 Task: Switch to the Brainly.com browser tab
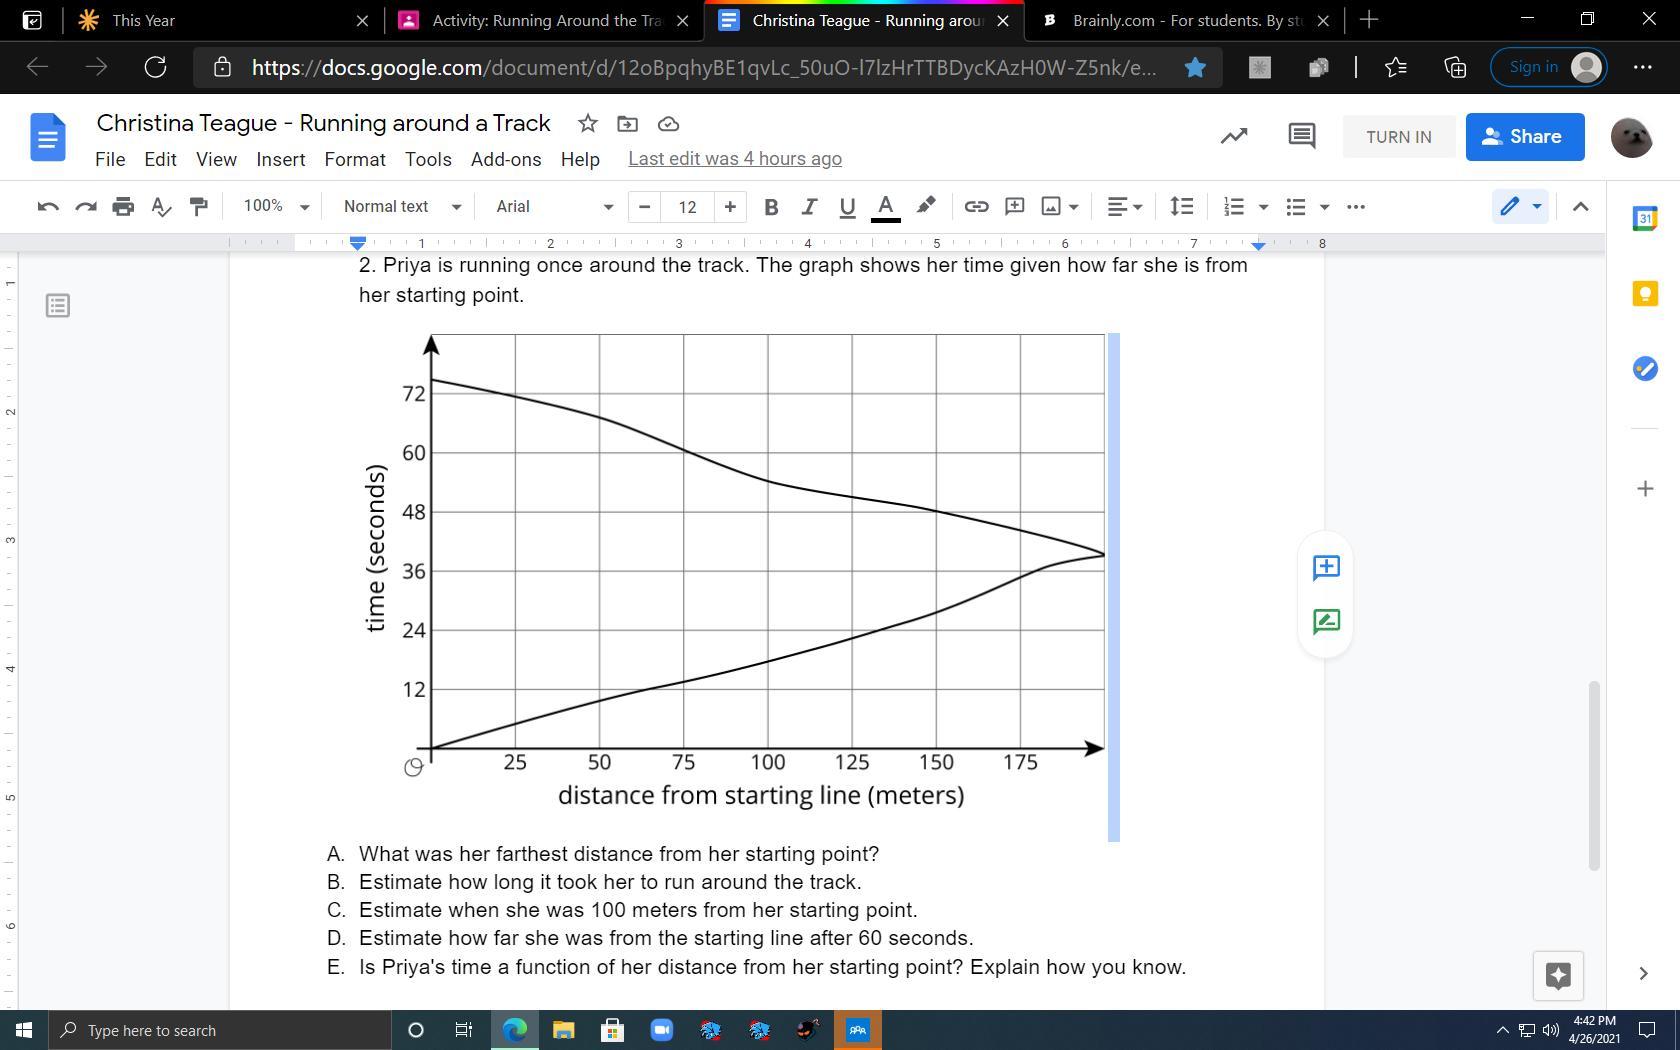point(1186,20)
